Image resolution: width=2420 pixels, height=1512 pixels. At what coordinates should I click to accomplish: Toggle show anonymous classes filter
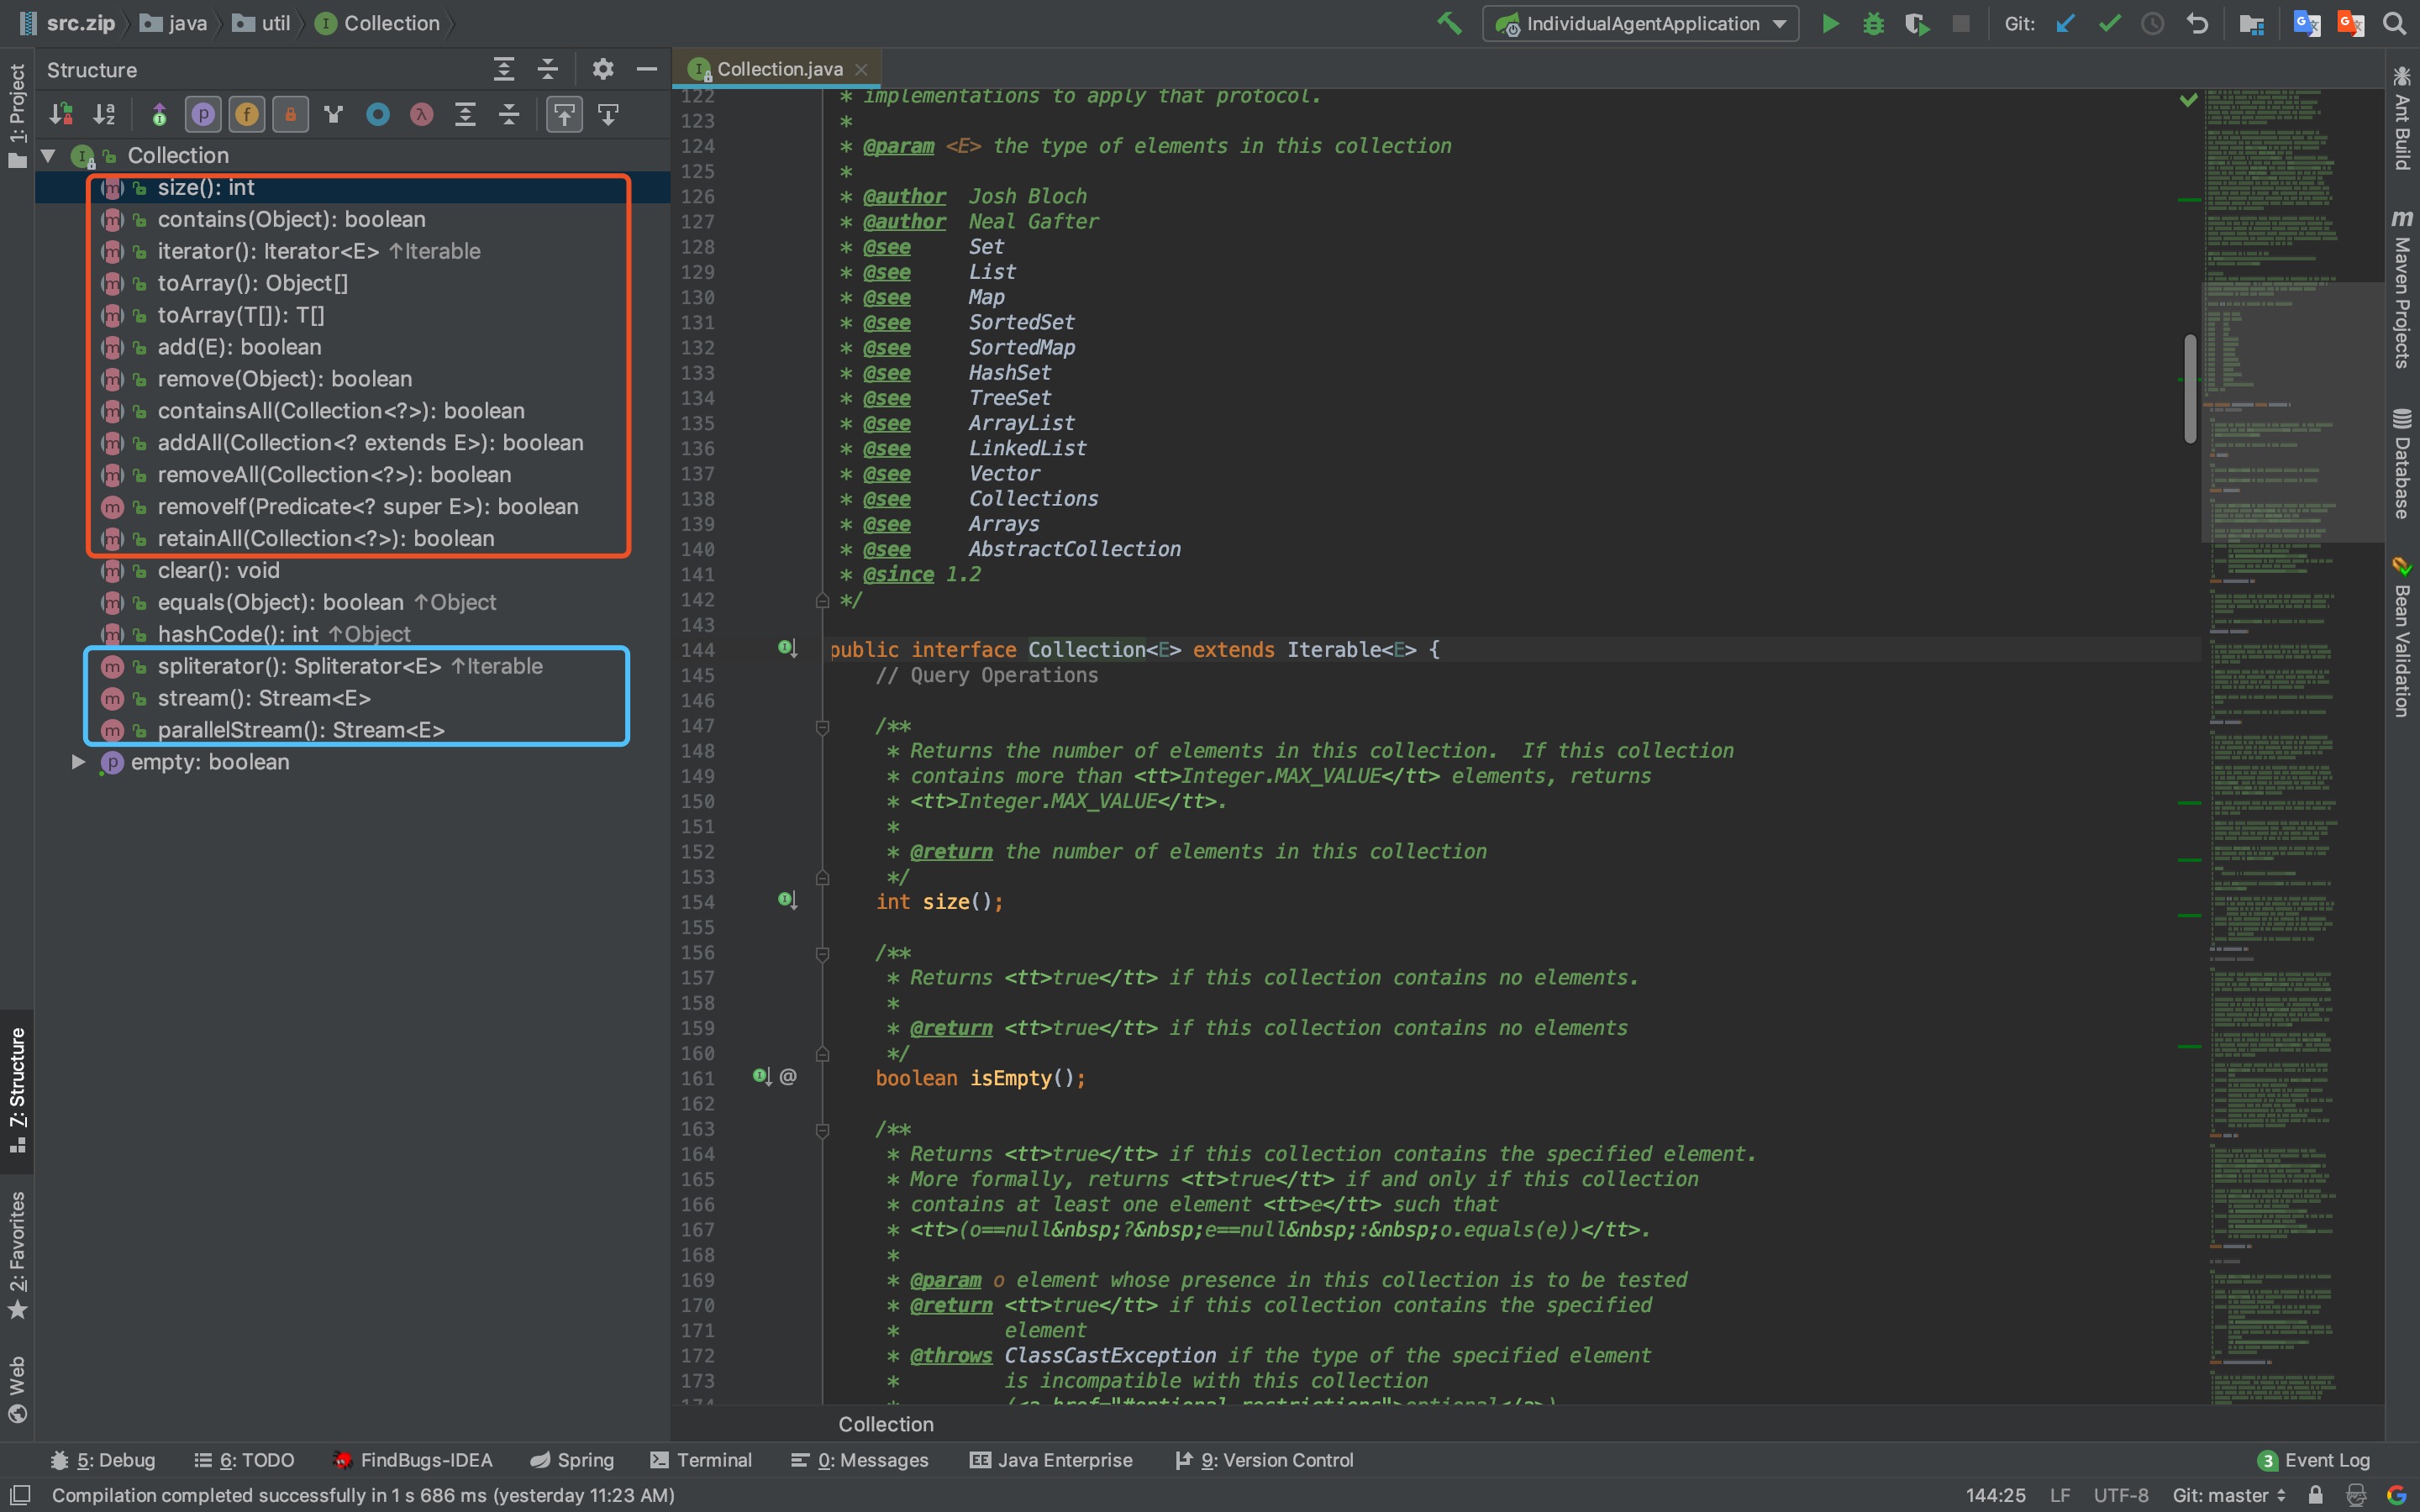pos(378,114)
